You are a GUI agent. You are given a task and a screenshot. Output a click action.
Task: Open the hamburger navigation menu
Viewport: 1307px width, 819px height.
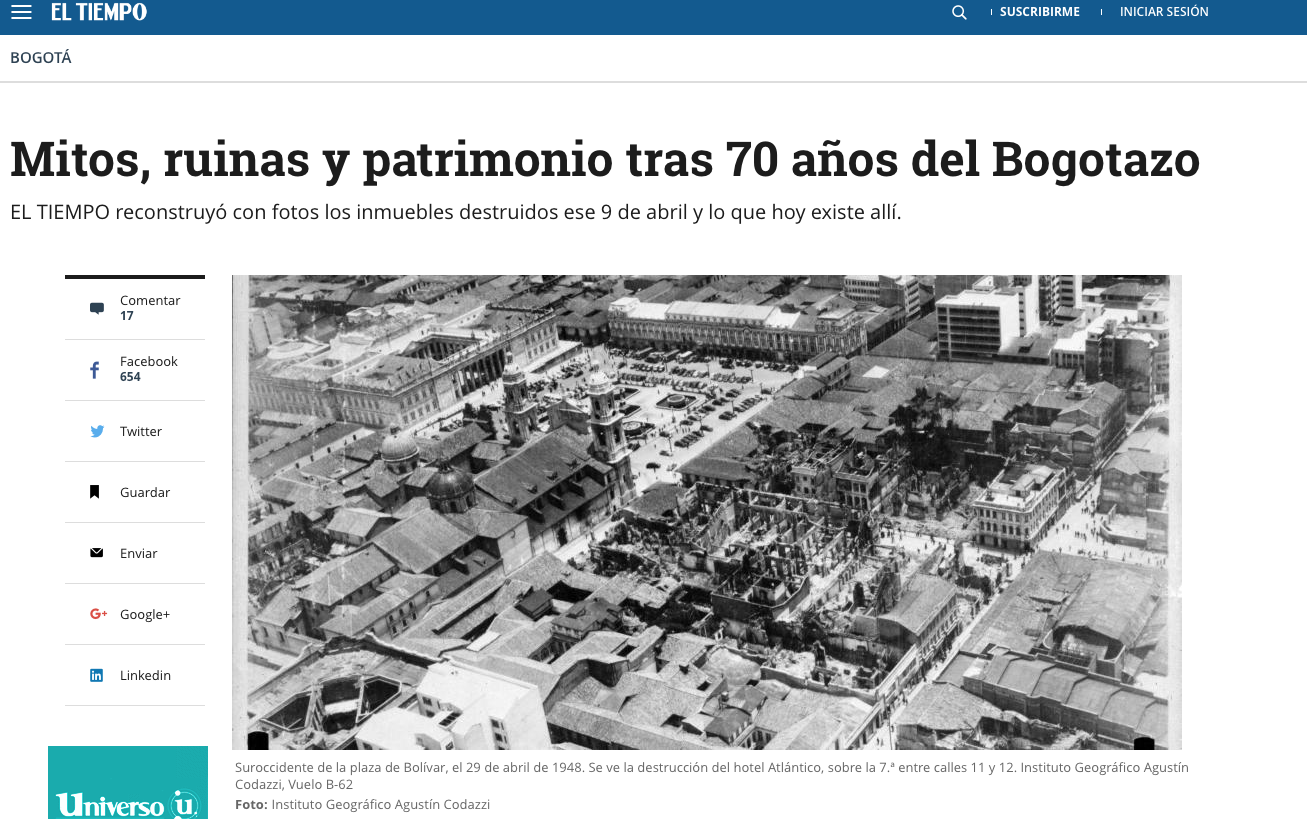pyautogui.click(x=20, y=12)
